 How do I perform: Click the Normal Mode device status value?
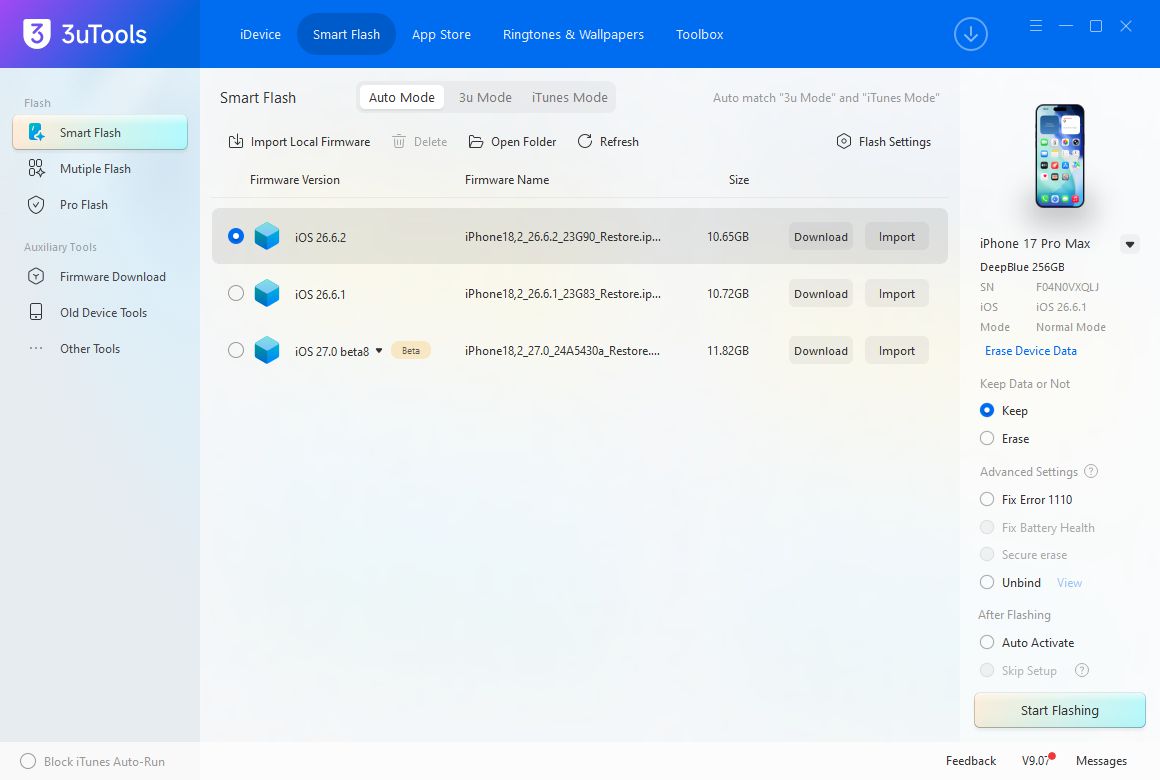pos(1070,327)
